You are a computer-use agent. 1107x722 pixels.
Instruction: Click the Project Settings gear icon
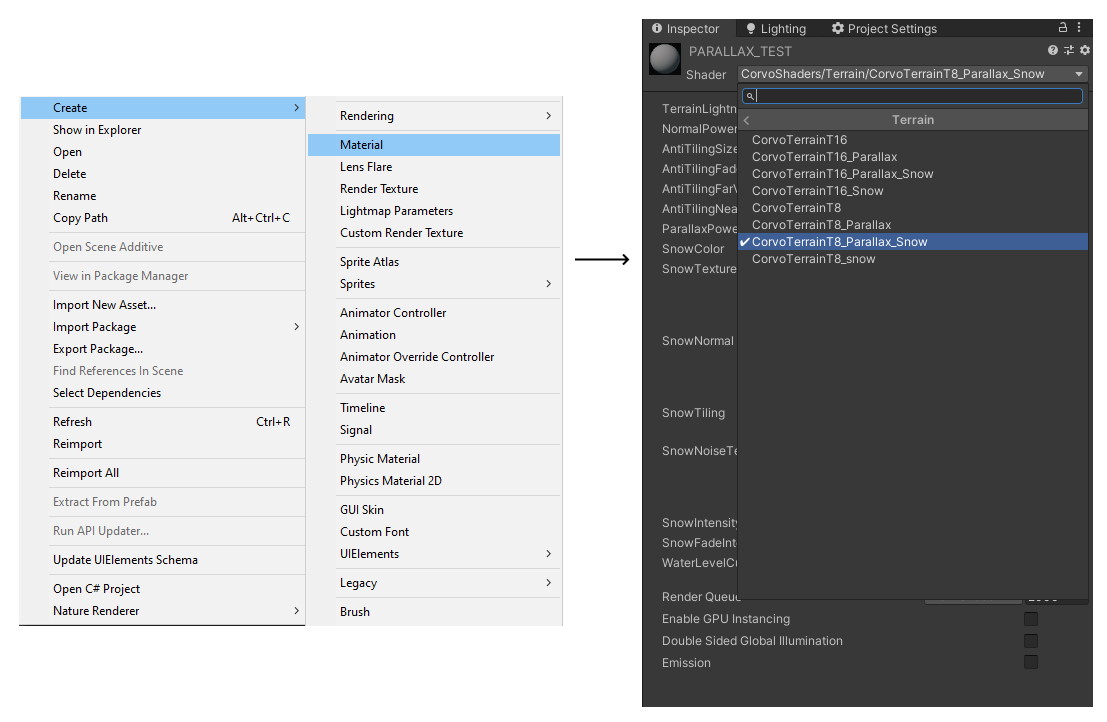tap(837, 28)
